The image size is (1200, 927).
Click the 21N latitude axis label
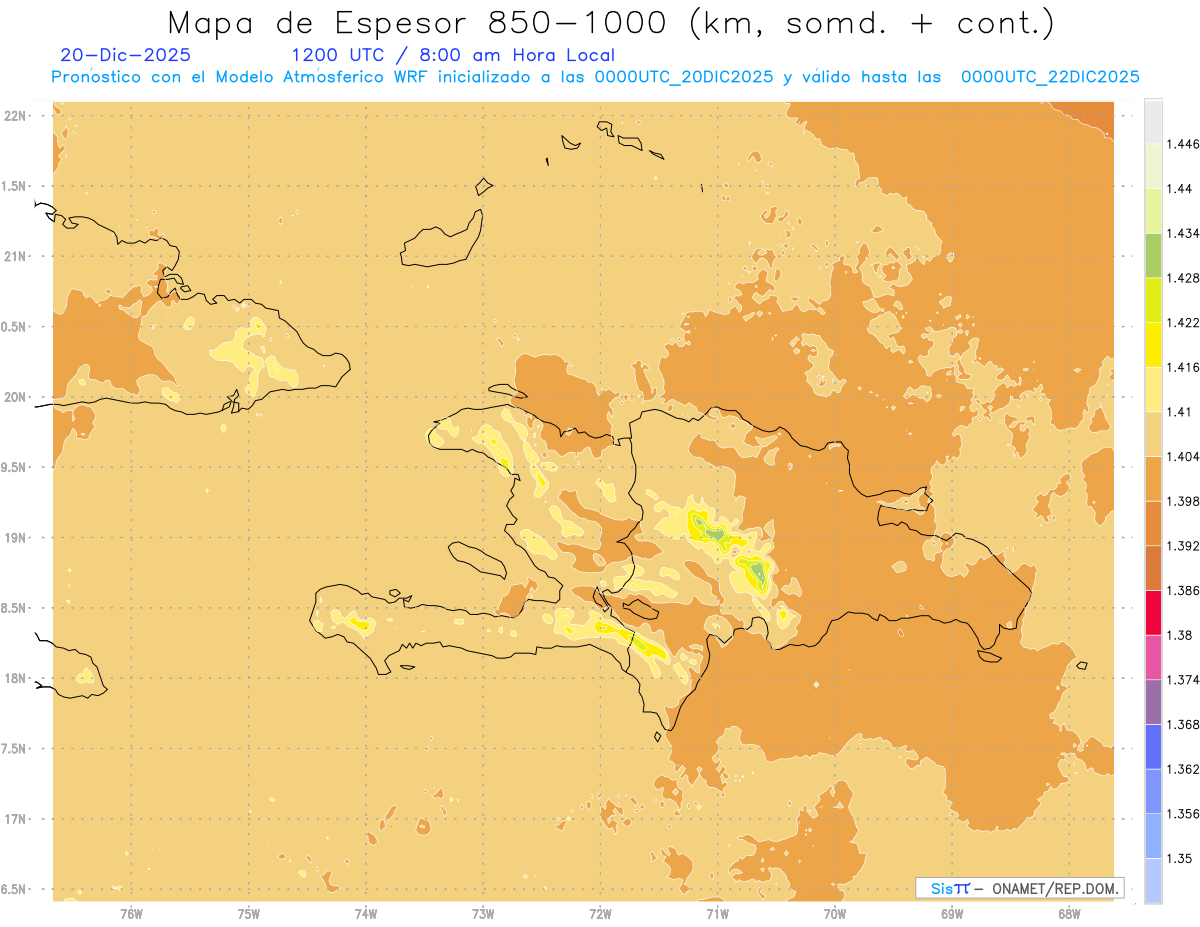[x=14, y=257]
